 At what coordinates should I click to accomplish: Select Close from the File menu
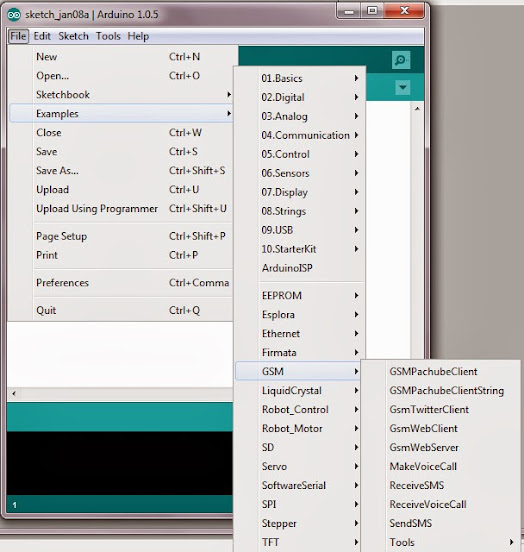click(x=121, y=133)
